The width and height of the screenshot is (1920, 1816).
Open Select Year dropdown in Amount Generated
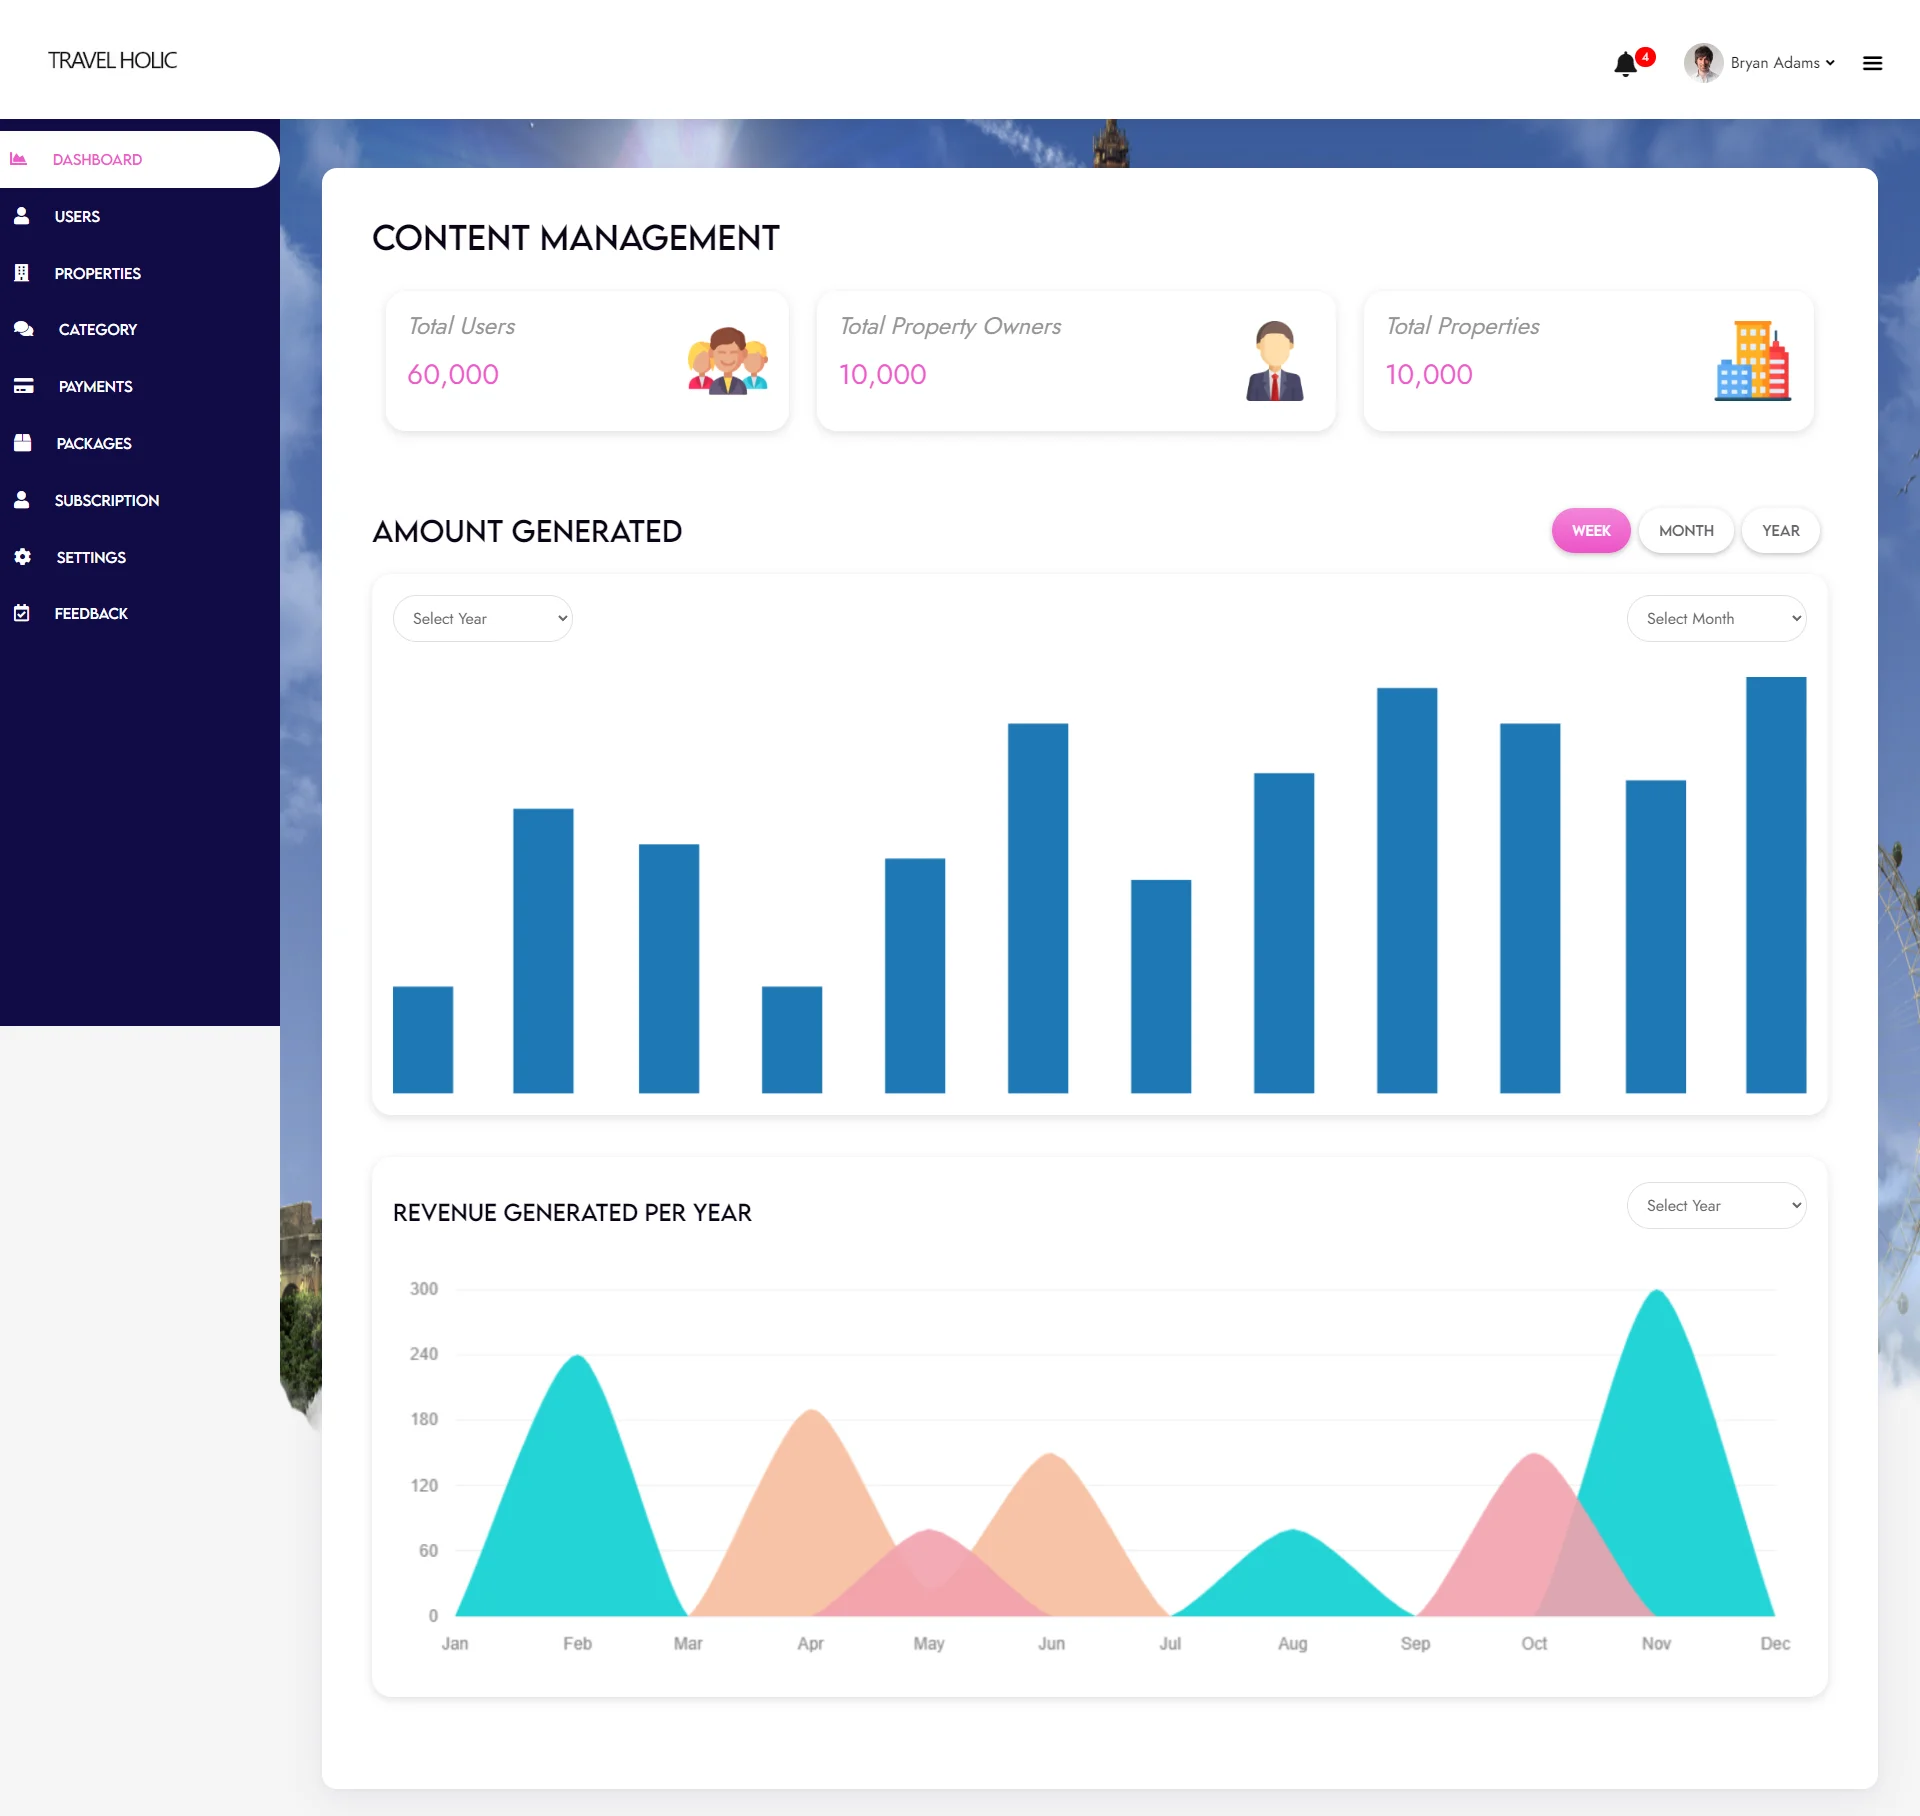click(x=483, y=619)
